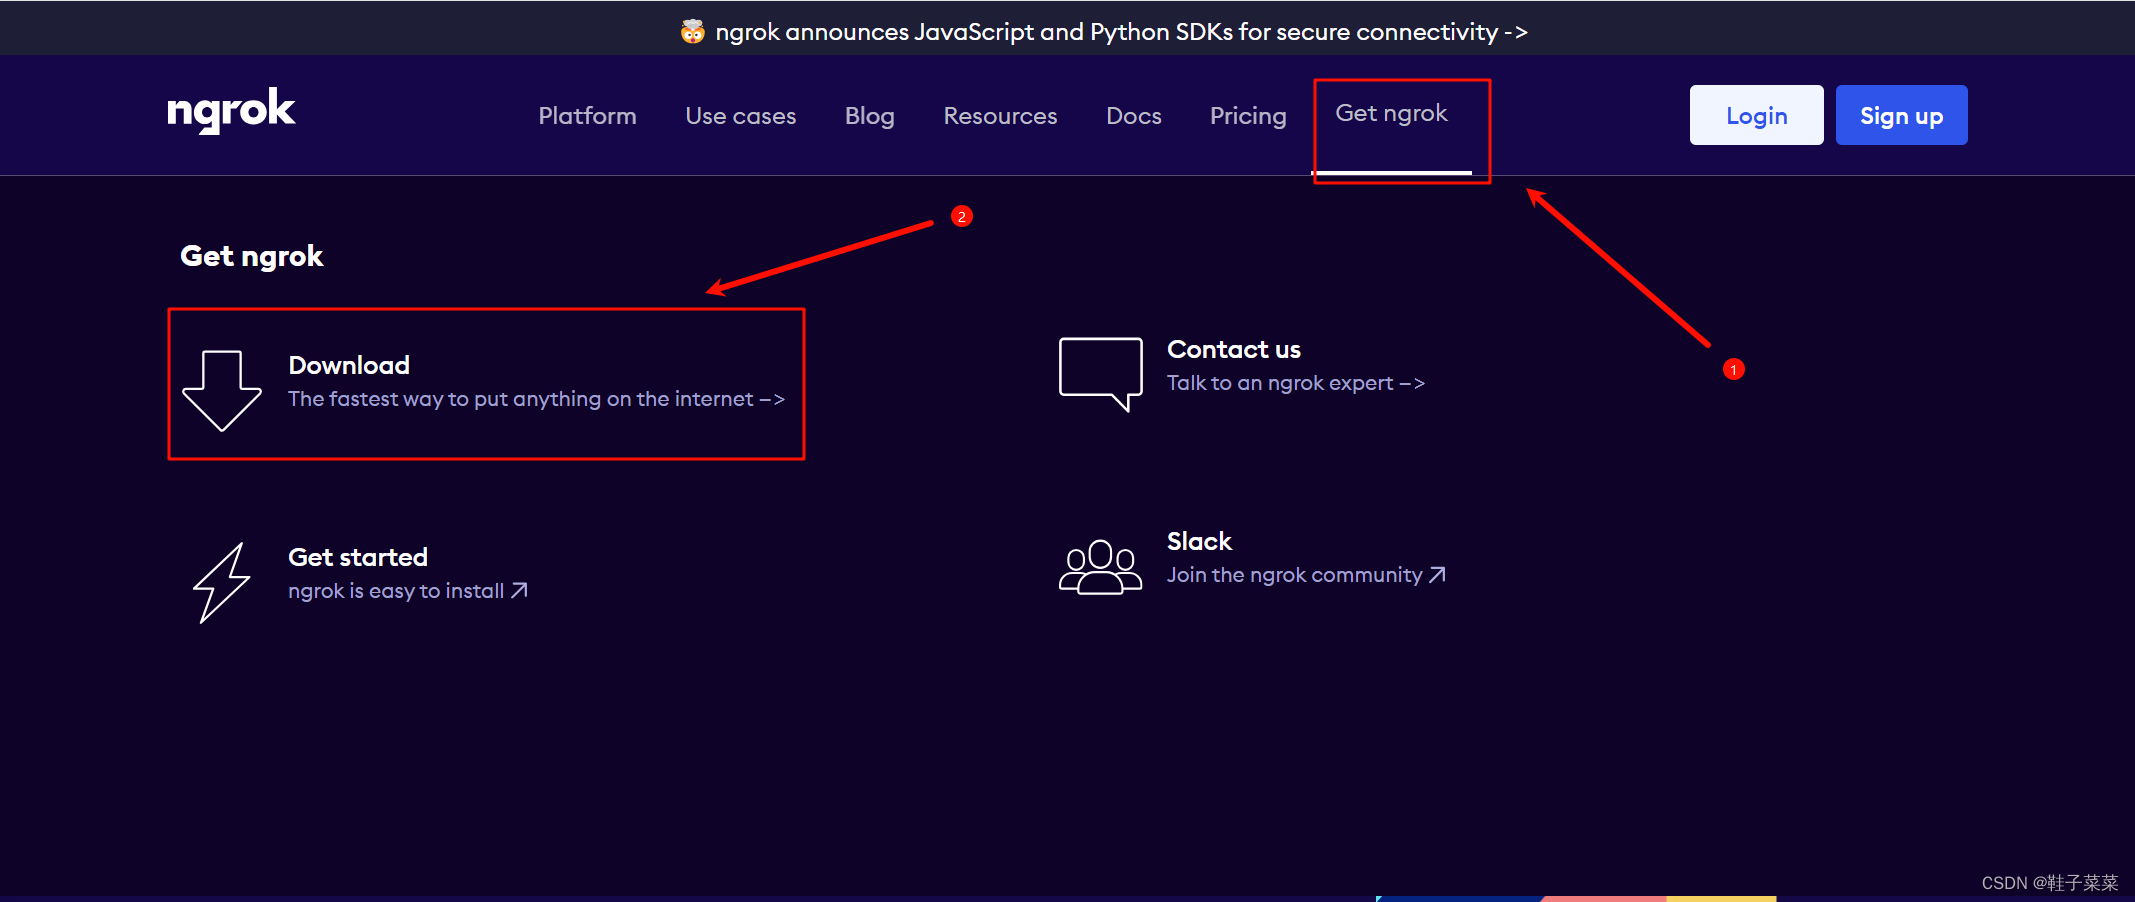Viewport: 2135px width, 902px height.
Task: Open the Docs section
Action: coord(1134,115)
